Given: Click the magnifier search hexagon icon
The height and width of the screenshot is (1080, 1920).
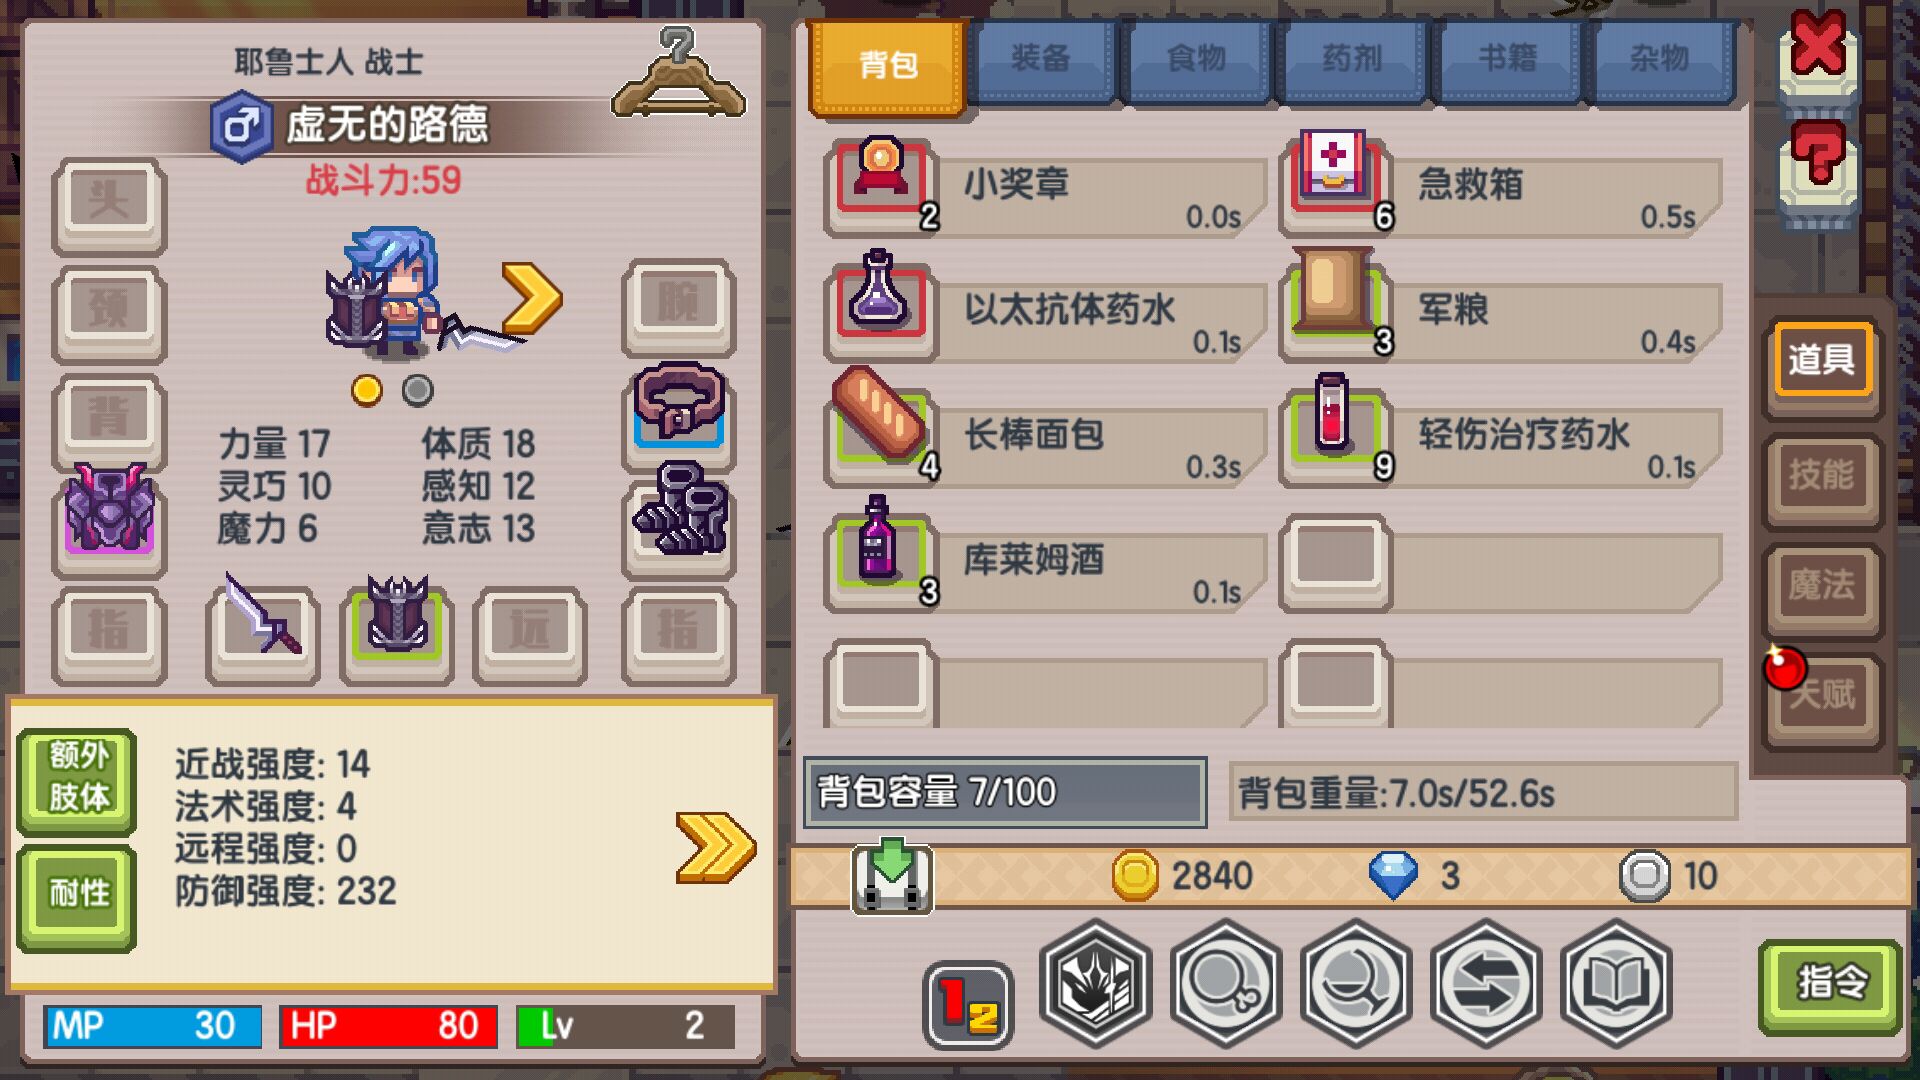Looking at the screenshot, I should (1226, 984).
